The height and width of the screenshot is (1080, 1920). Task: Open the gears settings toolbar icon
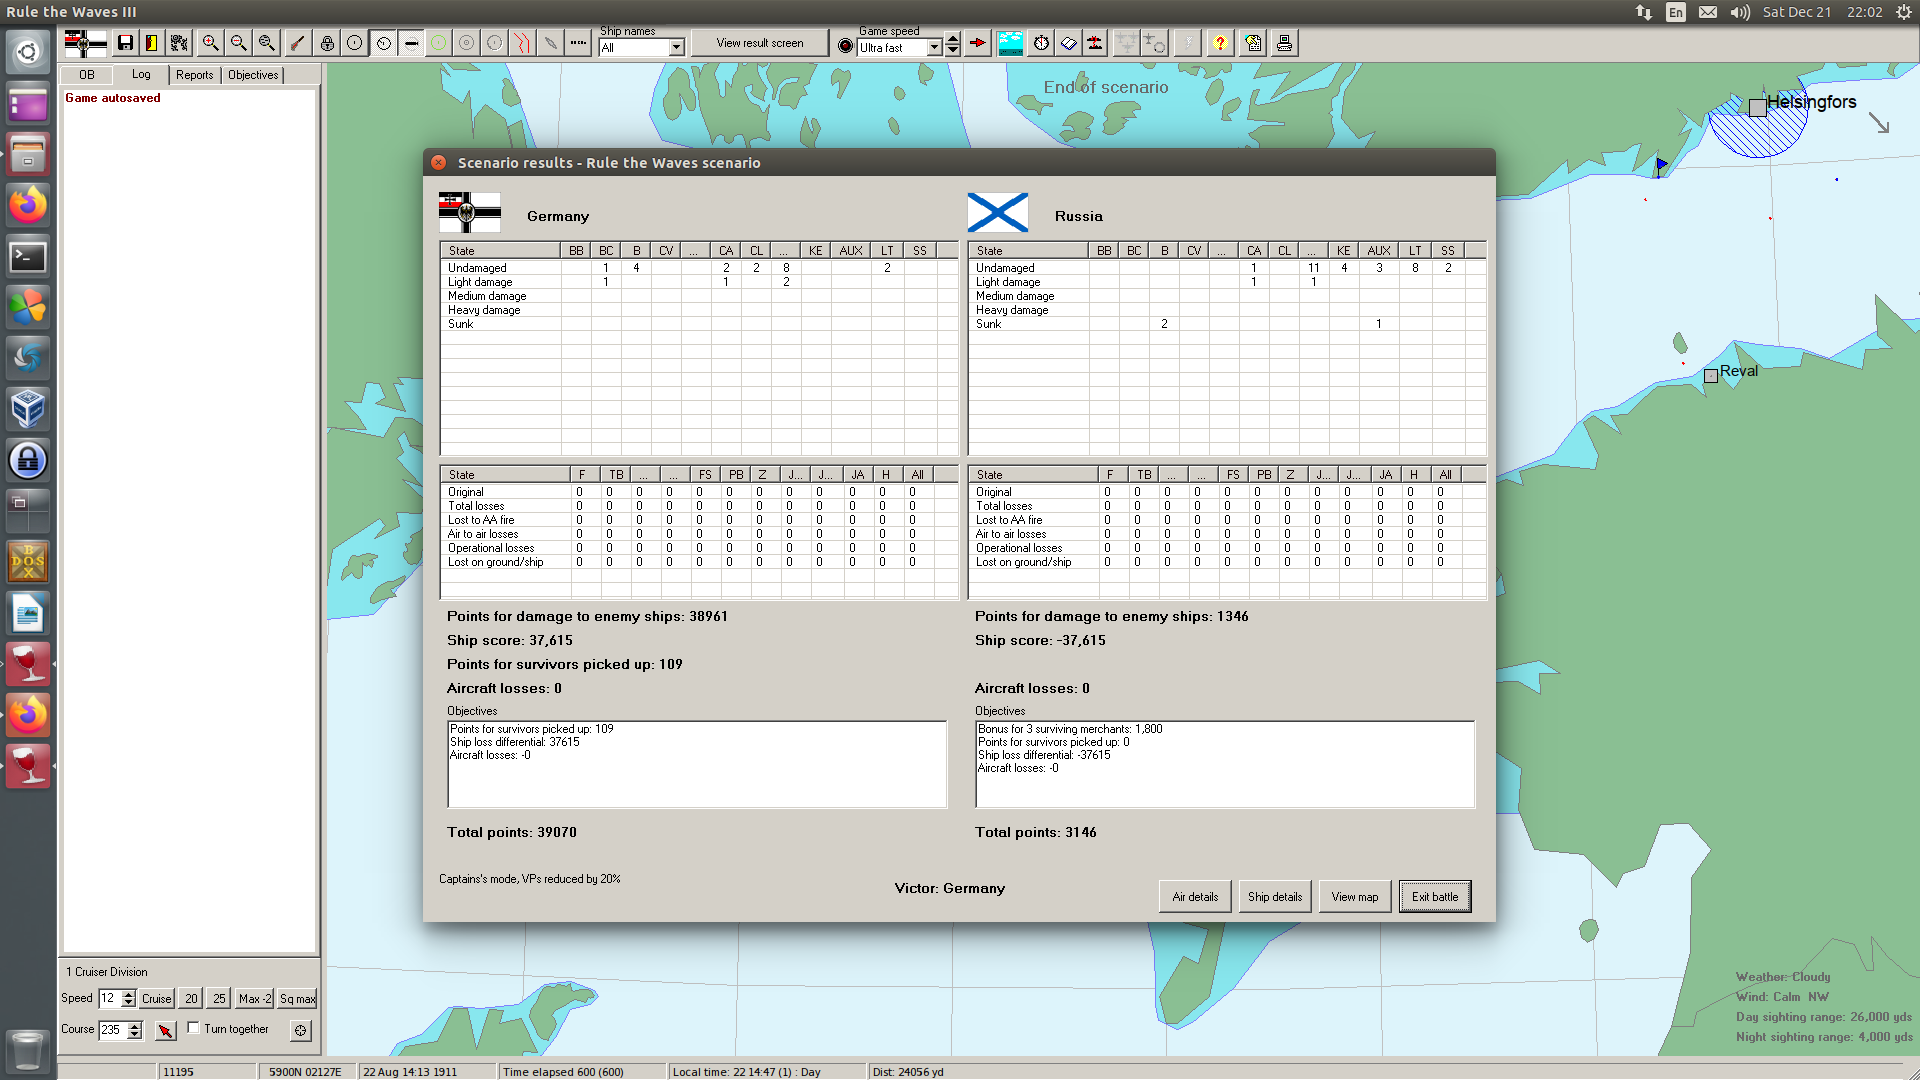click(x=179, y=43)
